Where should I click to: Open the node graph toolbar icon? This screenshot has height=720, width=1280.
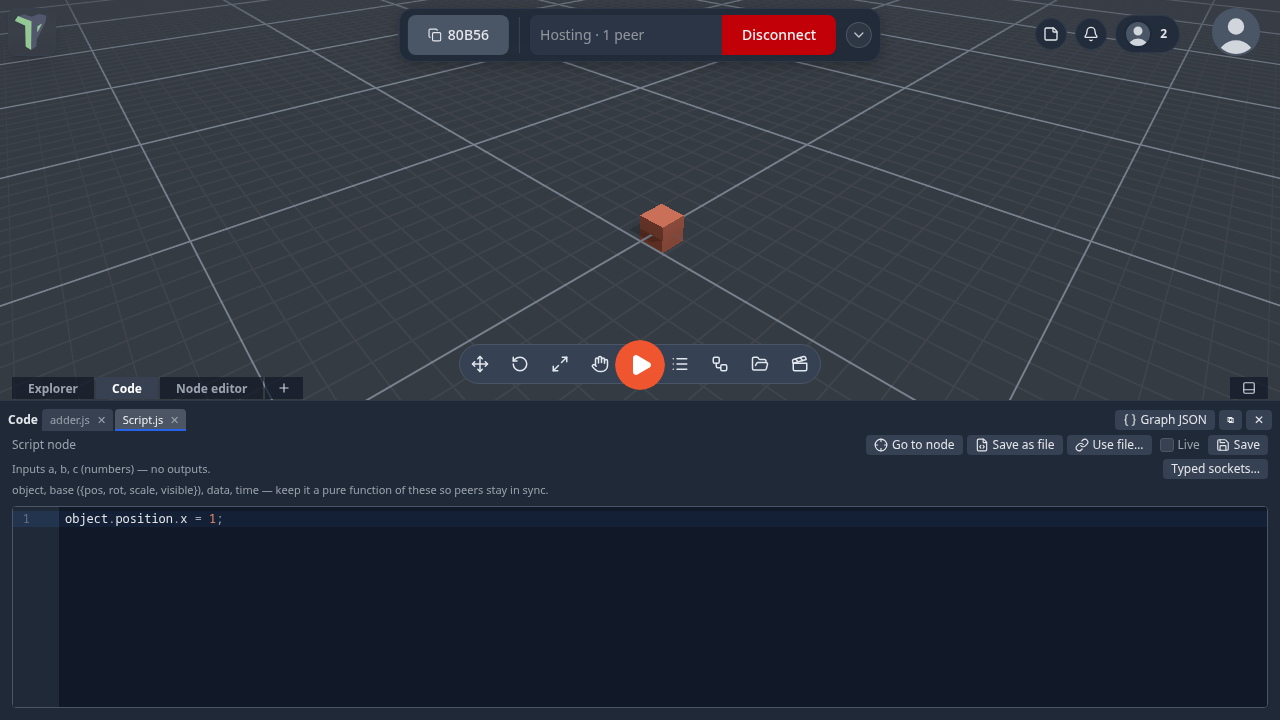pyautogui.click(x=720, y=364)
